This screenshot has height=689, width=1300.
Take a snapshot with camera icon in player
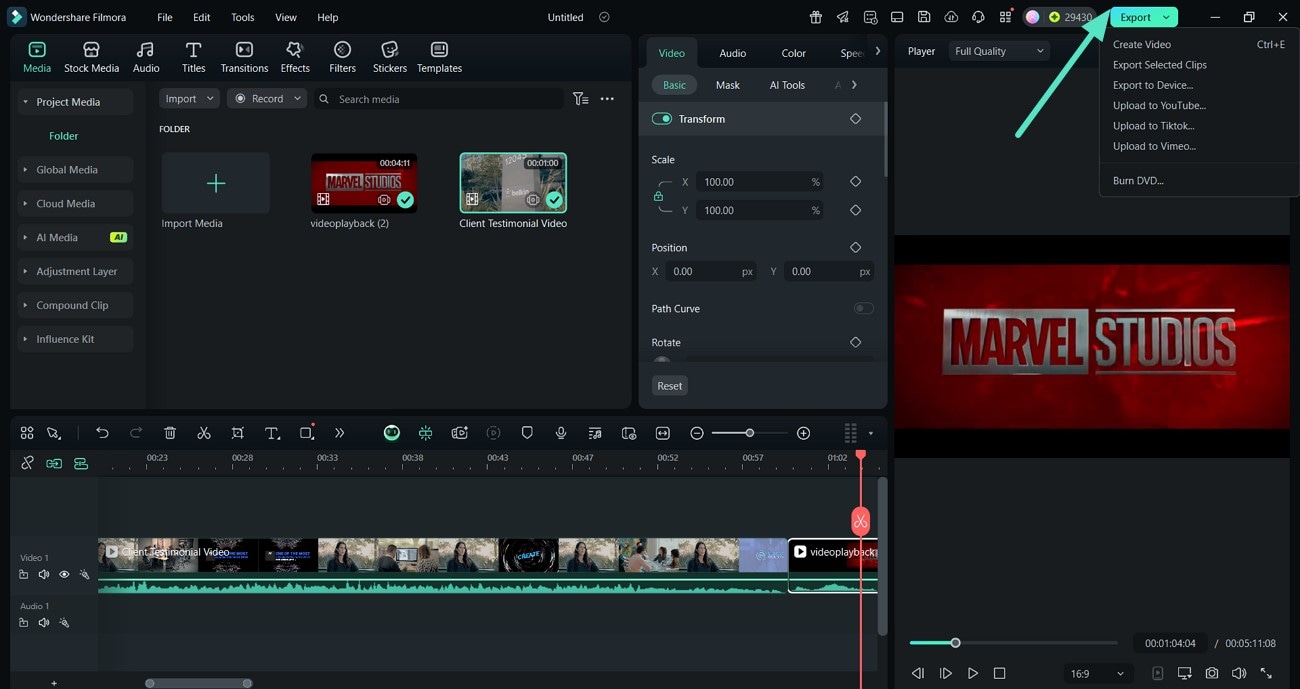[x=1212, y=674]
